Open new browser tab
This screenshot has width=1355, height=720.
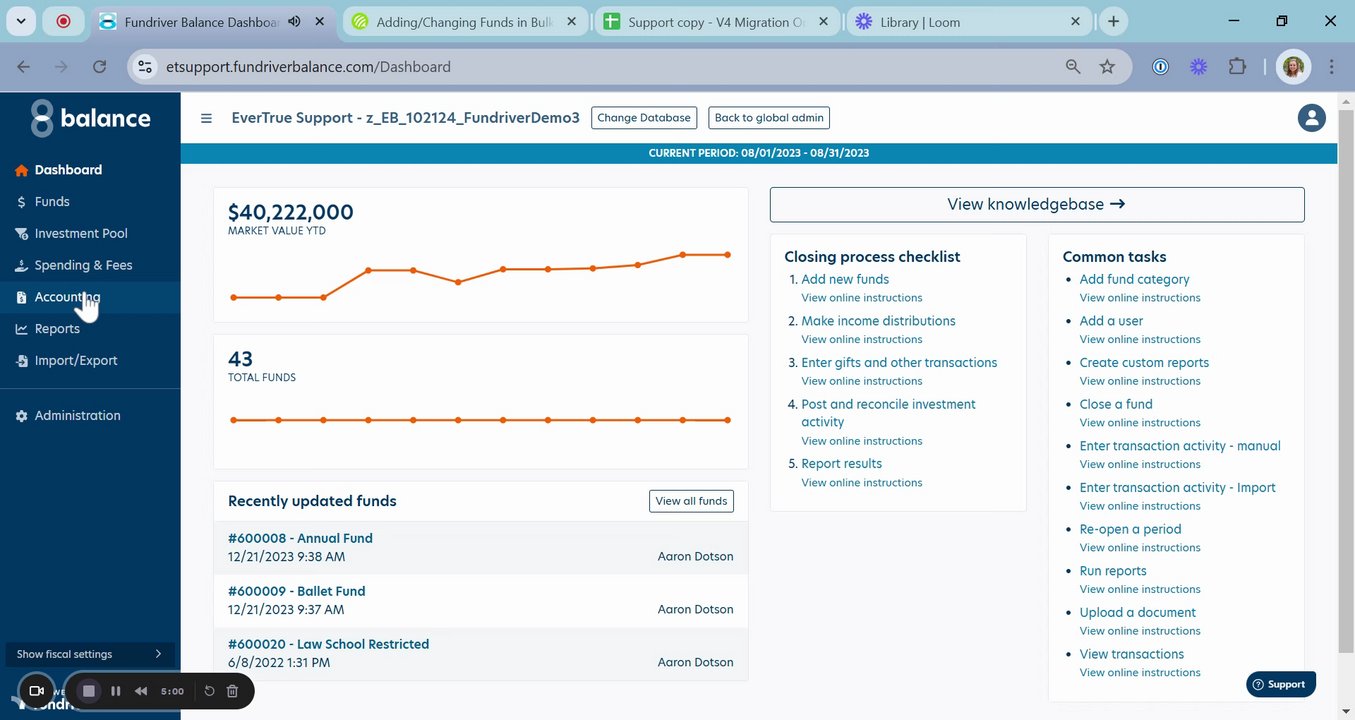pos(1113,21)
